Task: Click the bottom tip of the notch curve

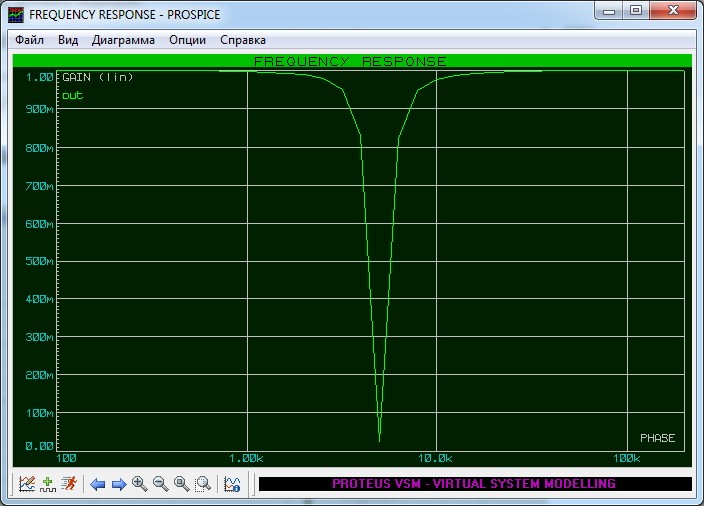Action: pyautogui.click(x=379, y=440)
